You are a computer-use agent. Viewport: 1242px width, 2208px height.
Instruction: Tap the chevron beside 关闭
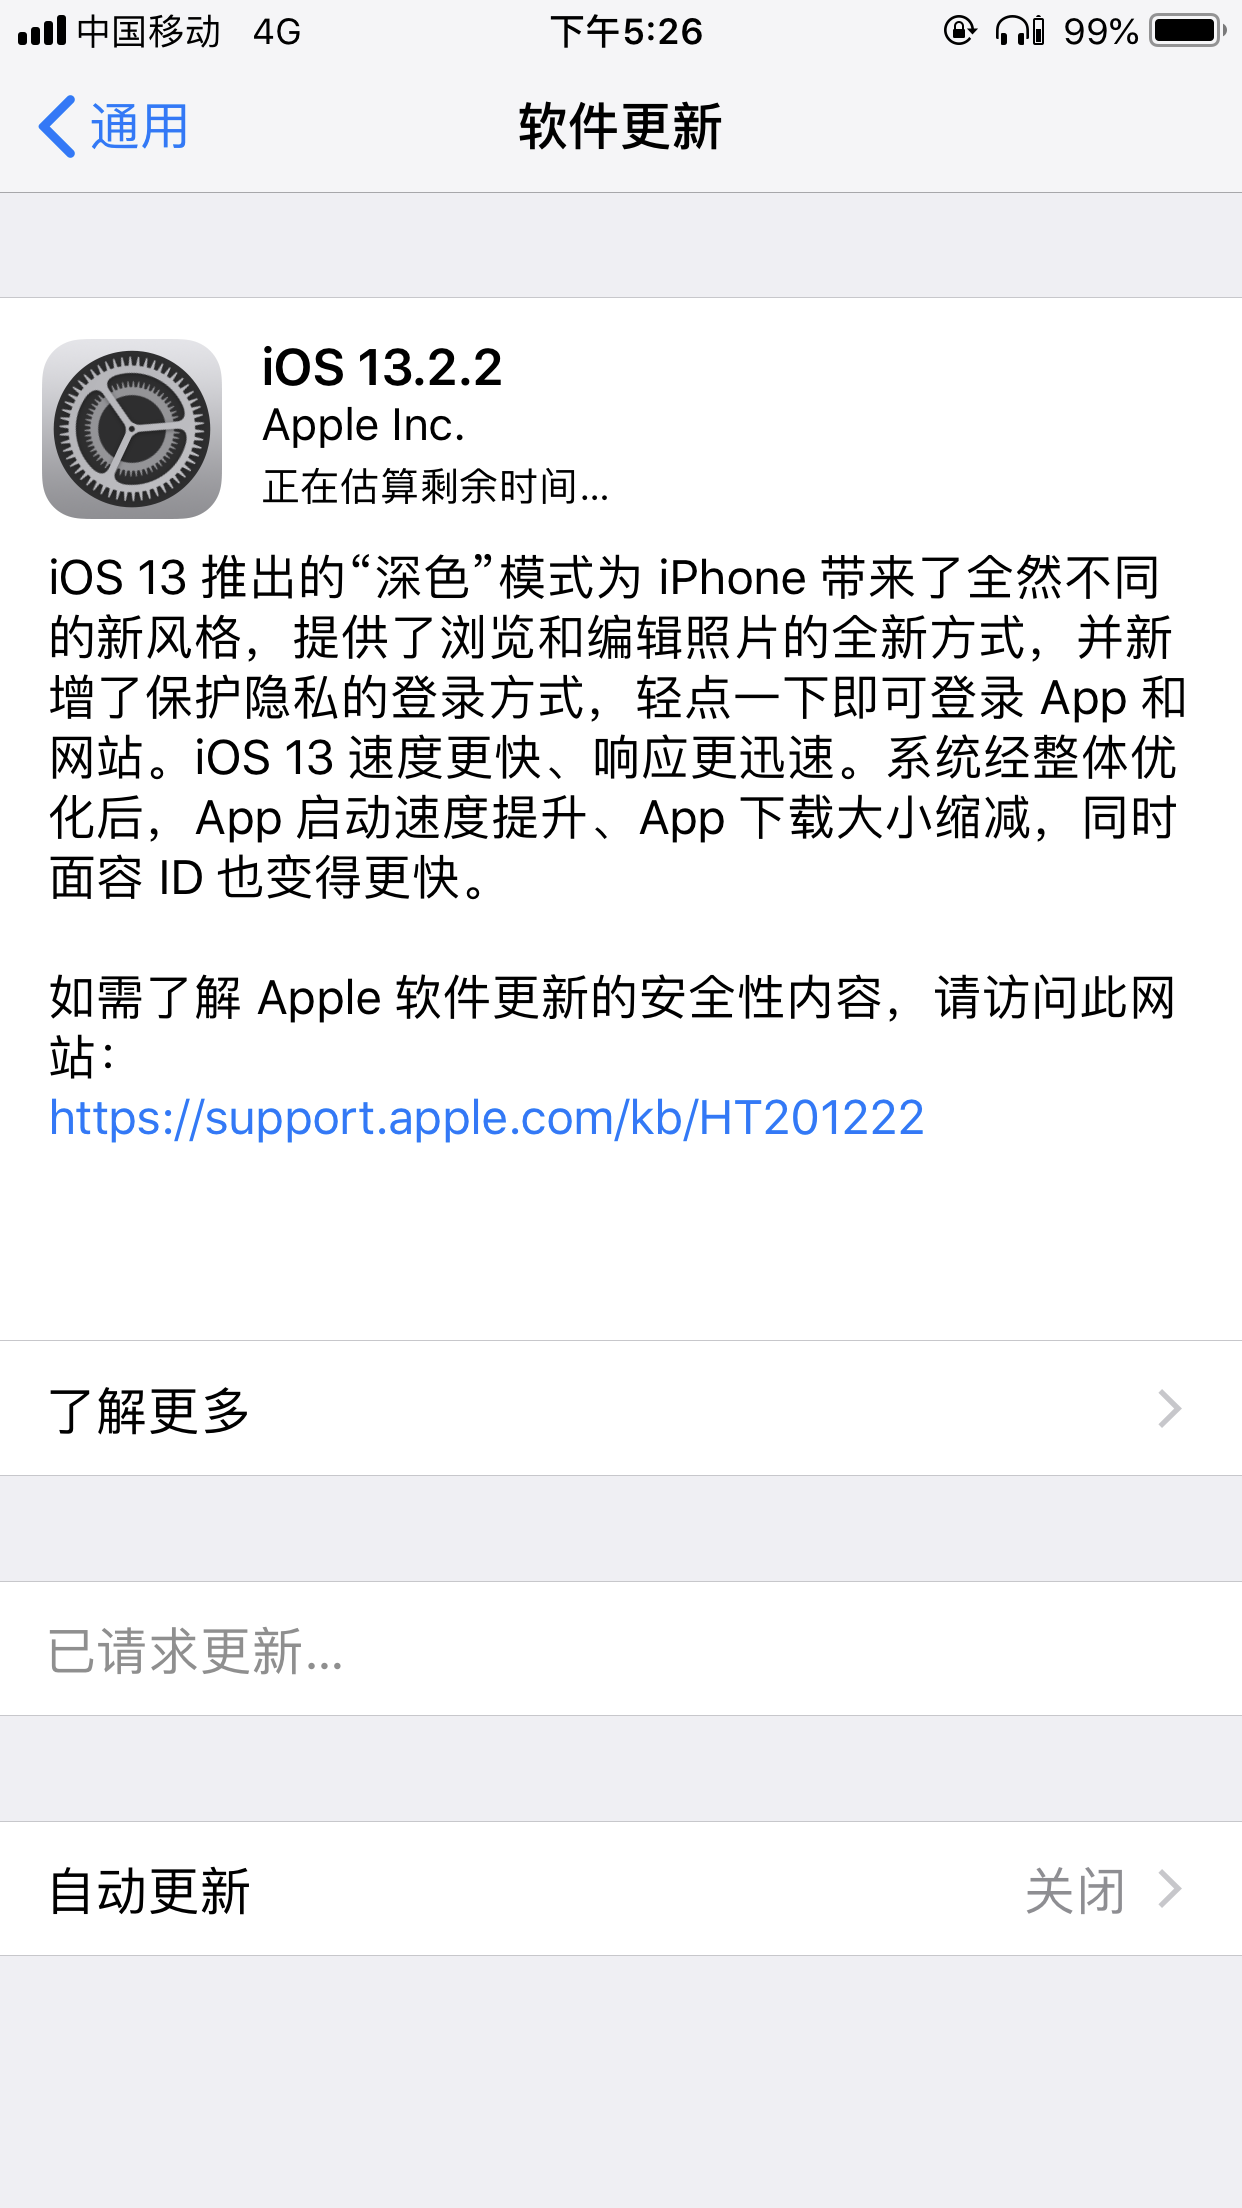(1170, 1889)
